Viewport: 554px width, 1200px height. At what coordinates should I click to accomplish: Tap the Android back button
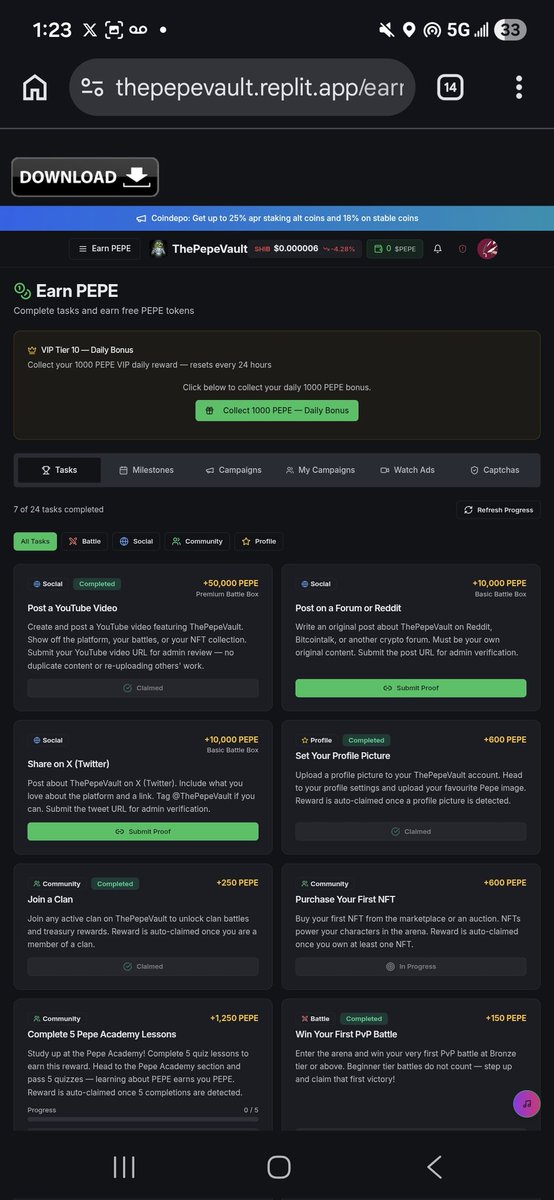[x=434, y=1166]
